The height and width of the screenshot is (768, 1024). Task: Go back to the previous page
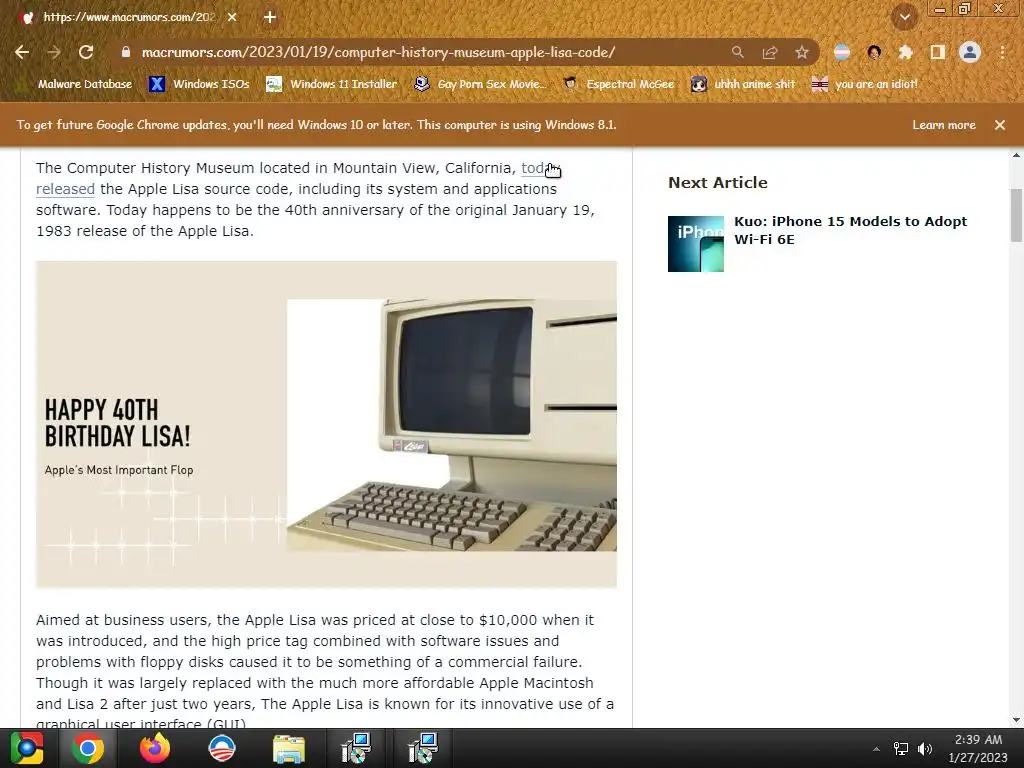[22, 52]
